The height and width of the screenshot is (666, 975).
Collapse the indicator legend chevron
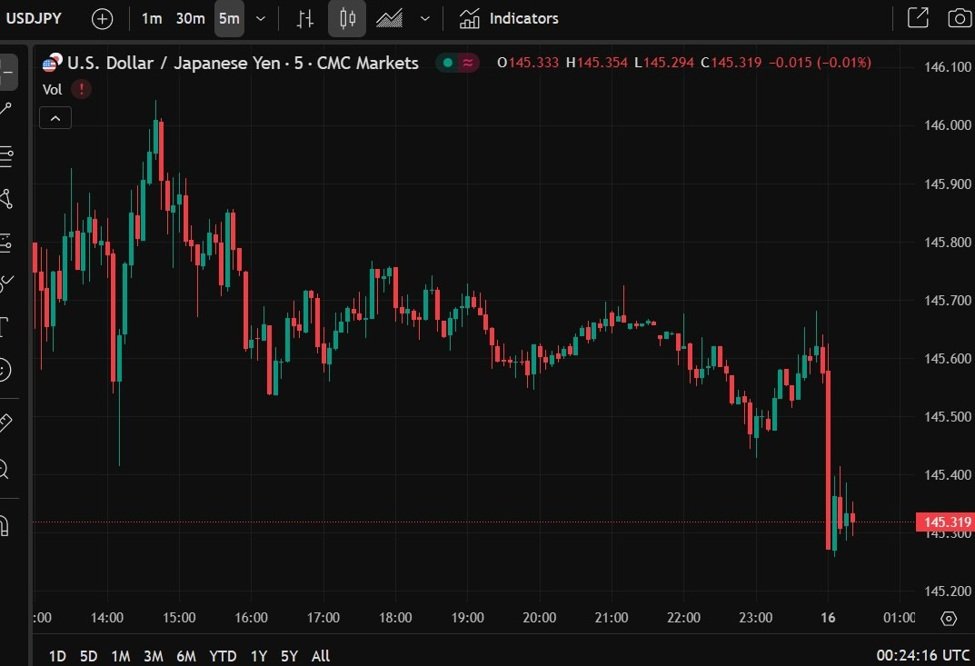55,118
